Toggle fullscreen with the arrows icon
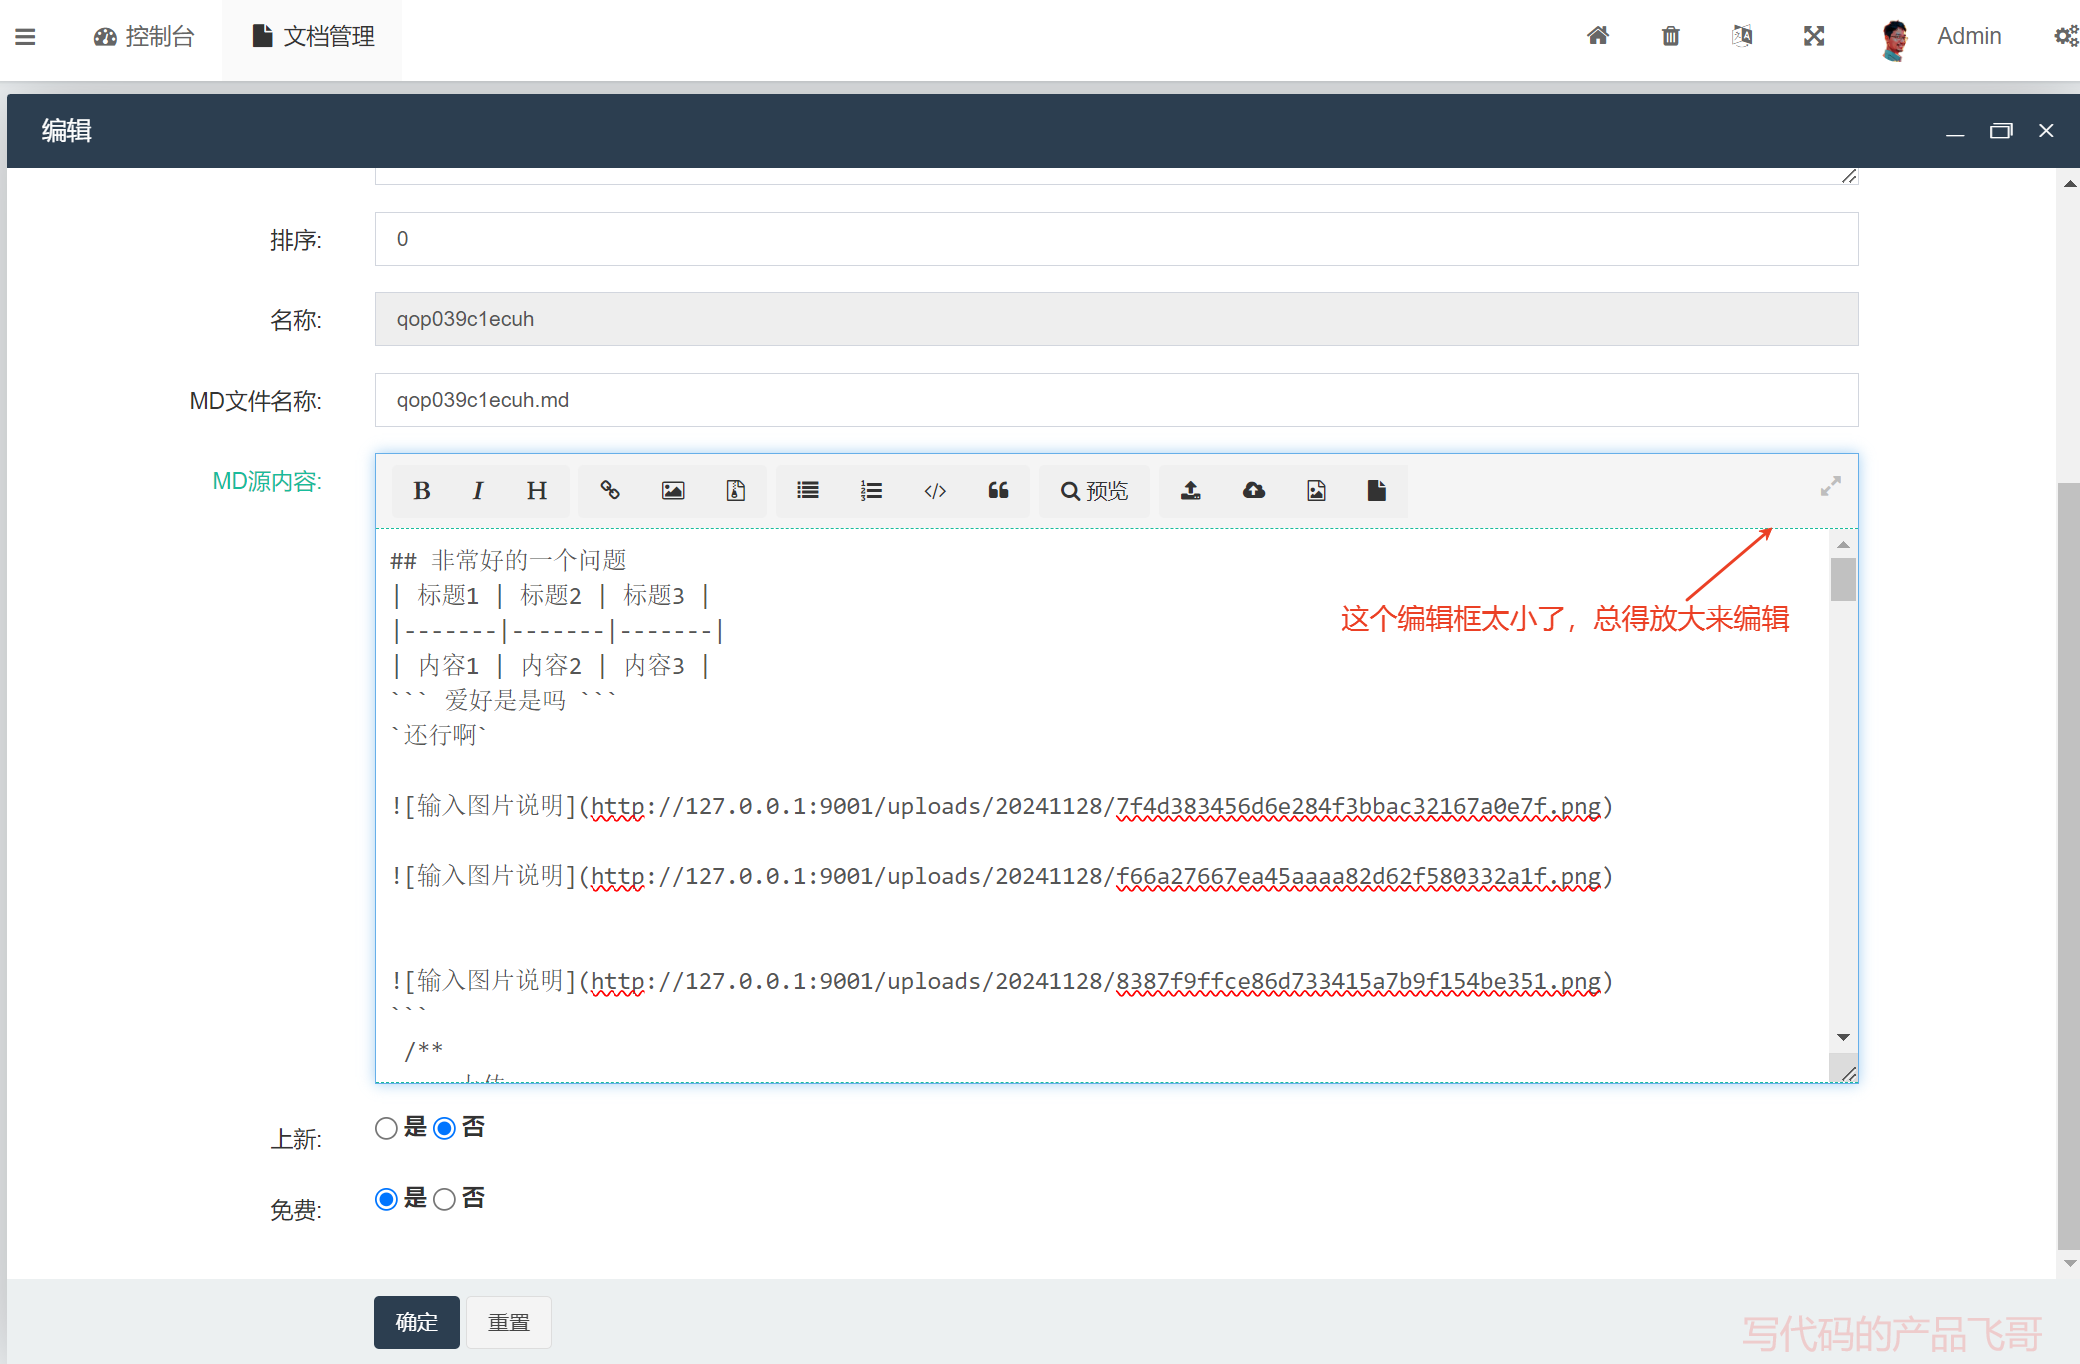The width and height of the screenshot is (2080, 1364). (1814, 36)
